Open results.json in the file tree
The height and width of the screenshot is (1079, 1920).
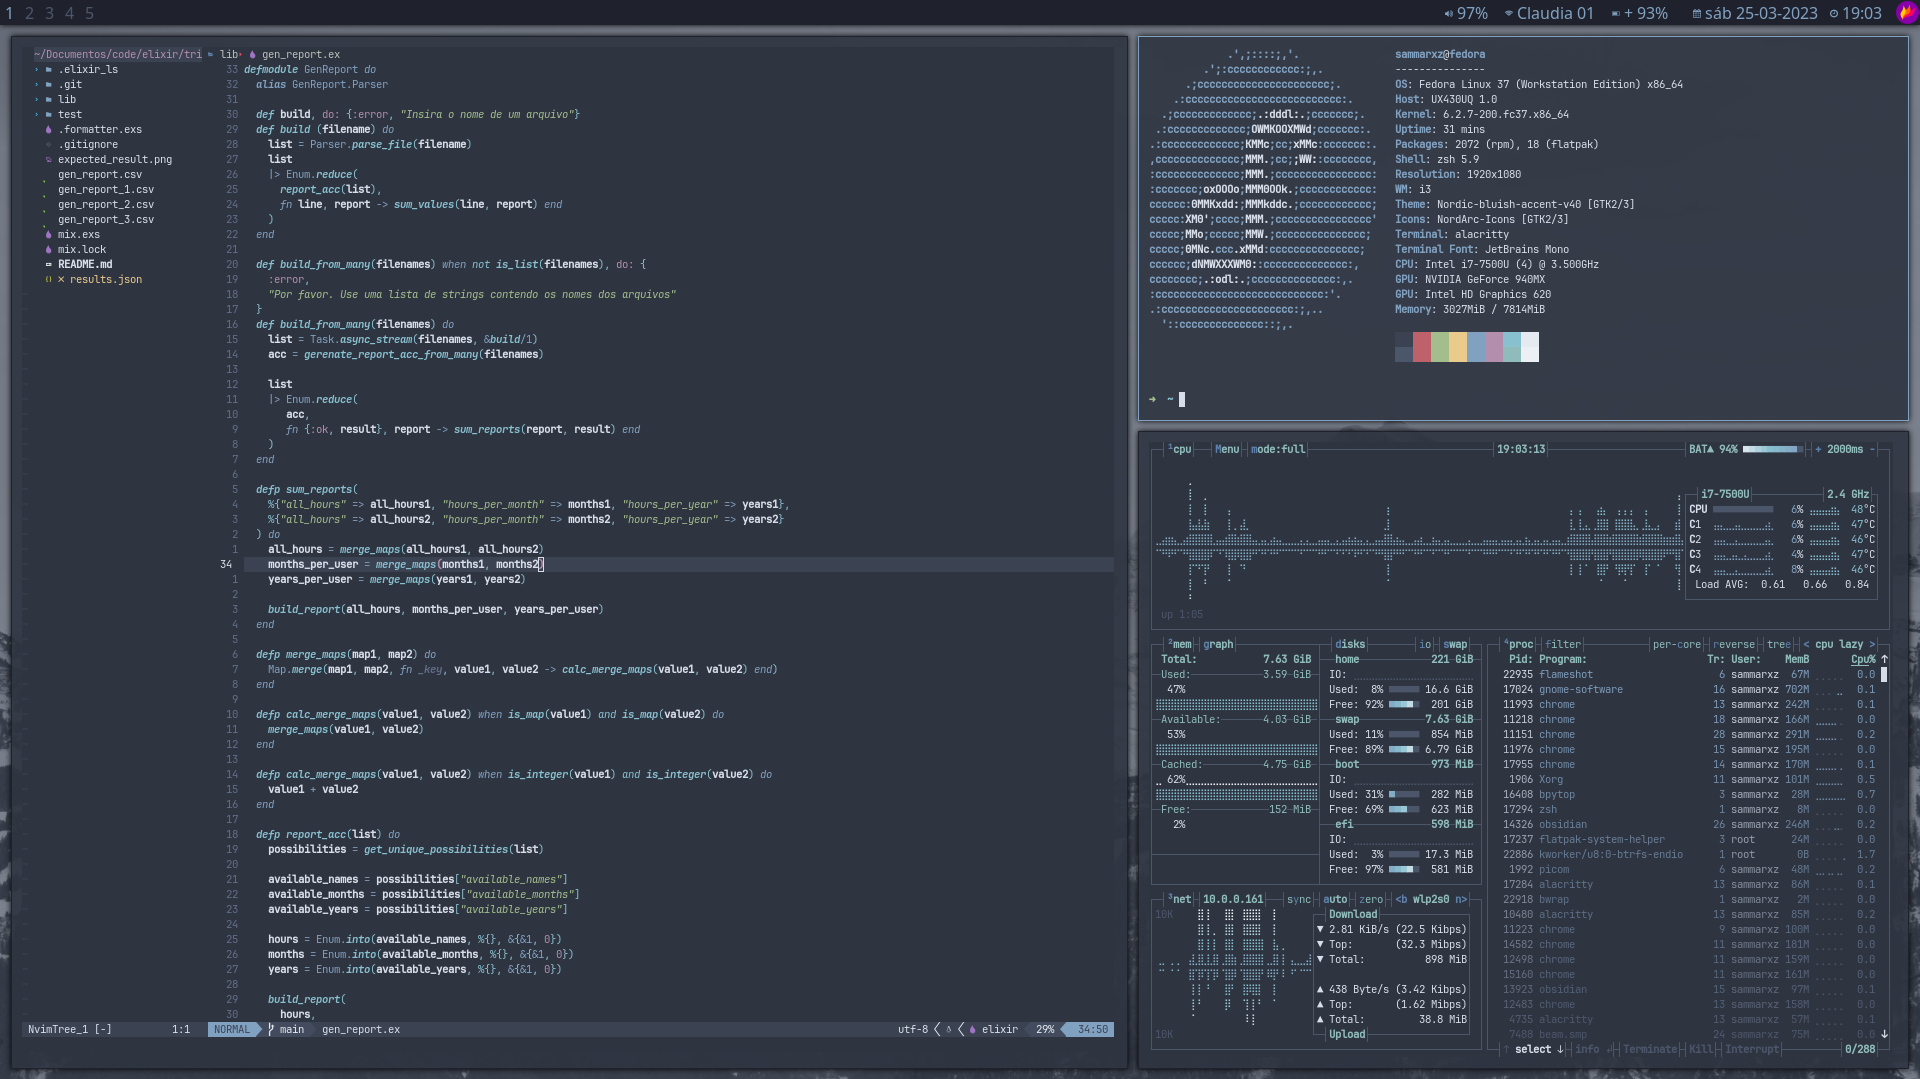click(x=106, y=280)
